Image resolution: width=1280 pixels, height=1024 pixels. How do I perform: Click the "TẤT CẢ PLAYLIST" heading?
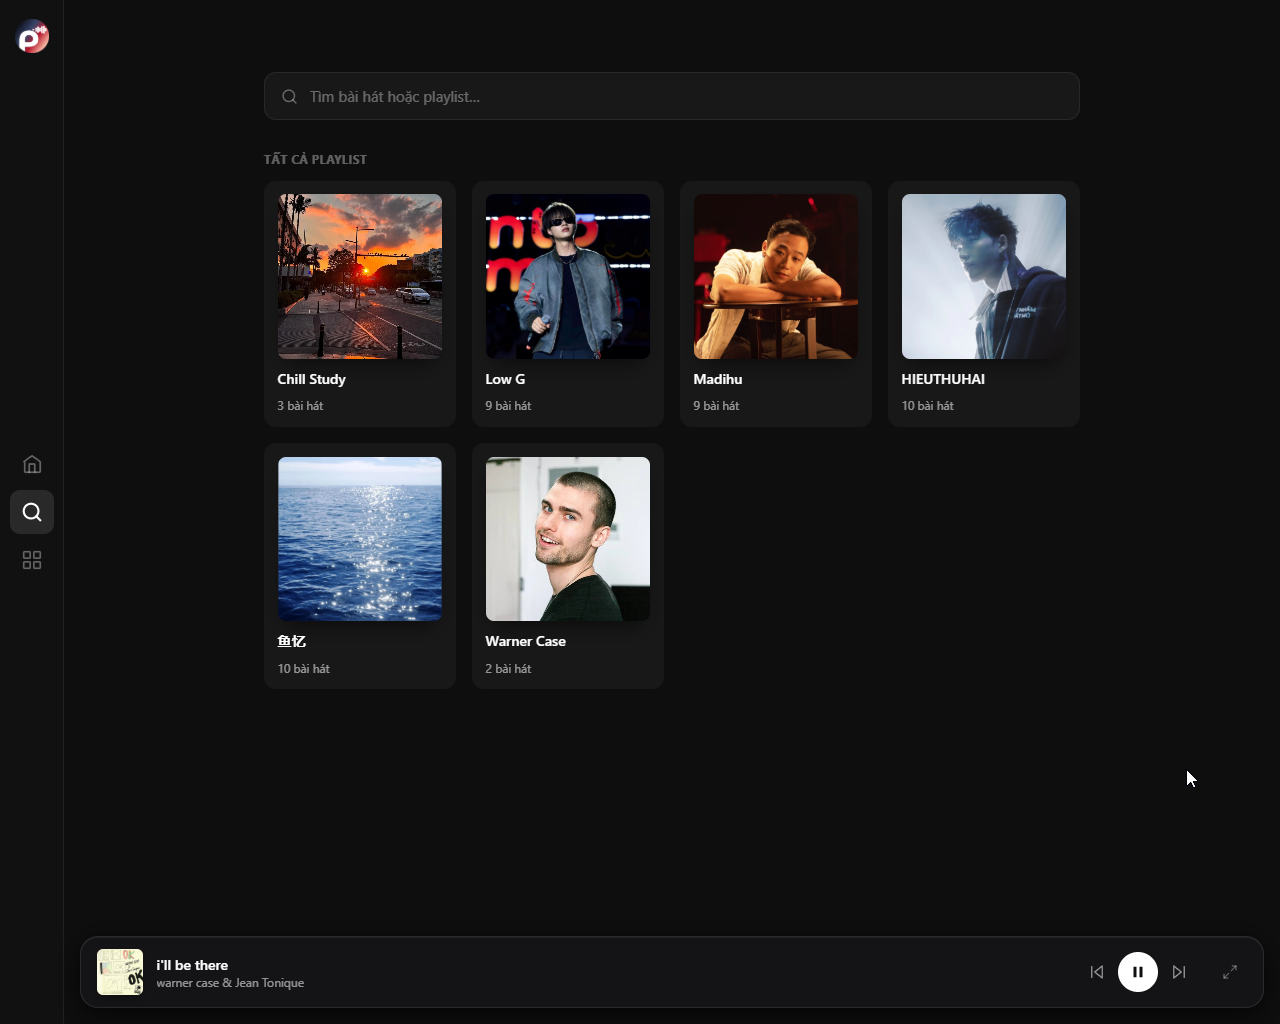(x=315, y=159)
